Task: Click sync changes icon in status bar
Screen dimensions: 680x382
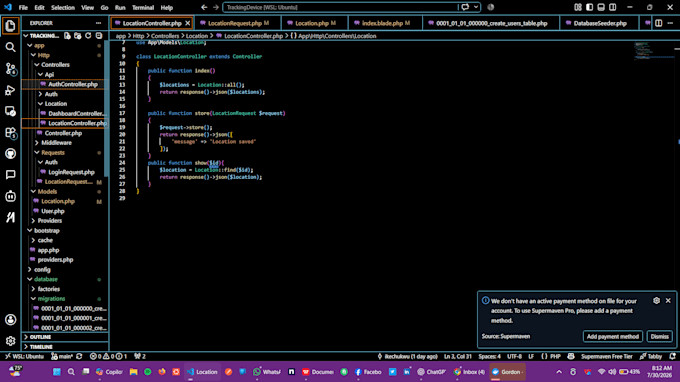Action: click(79, 356)
